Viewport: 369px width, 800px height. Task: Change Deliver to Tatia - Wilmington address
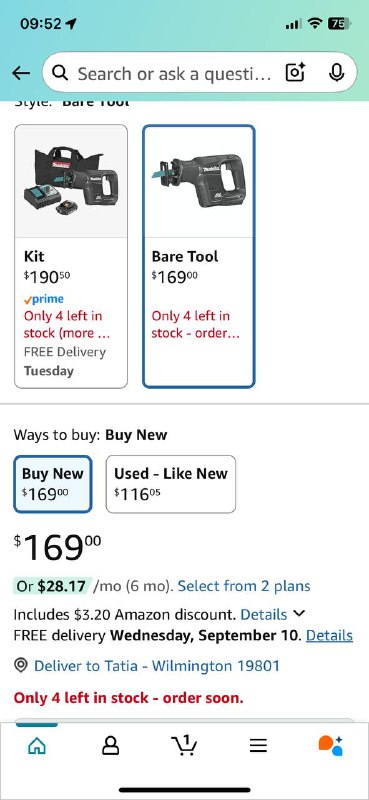click(157, 666)
